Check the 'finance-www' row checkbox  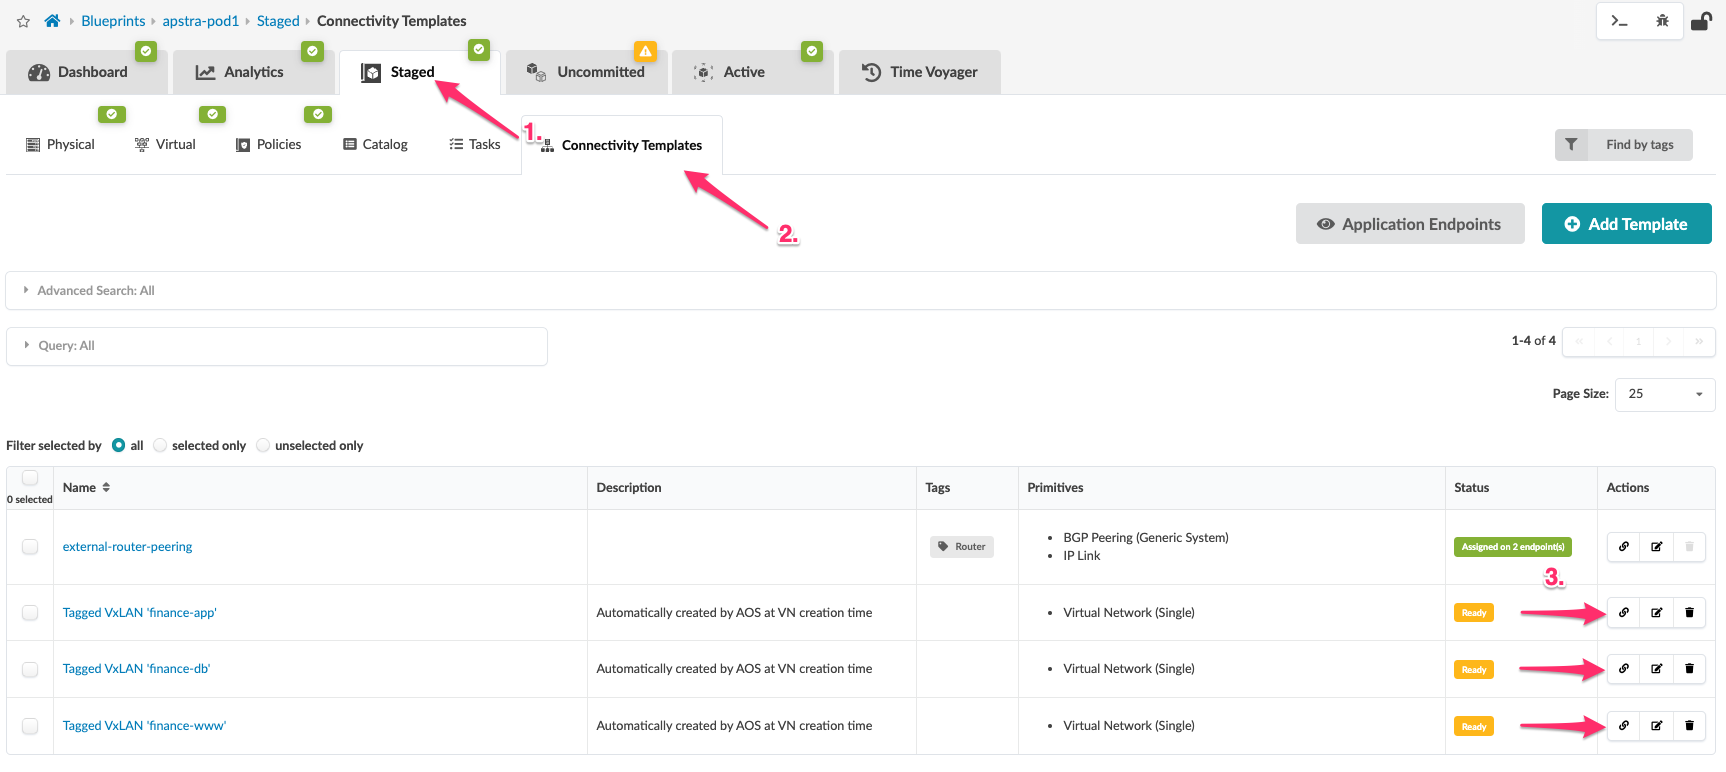click(x=30, y=726)
